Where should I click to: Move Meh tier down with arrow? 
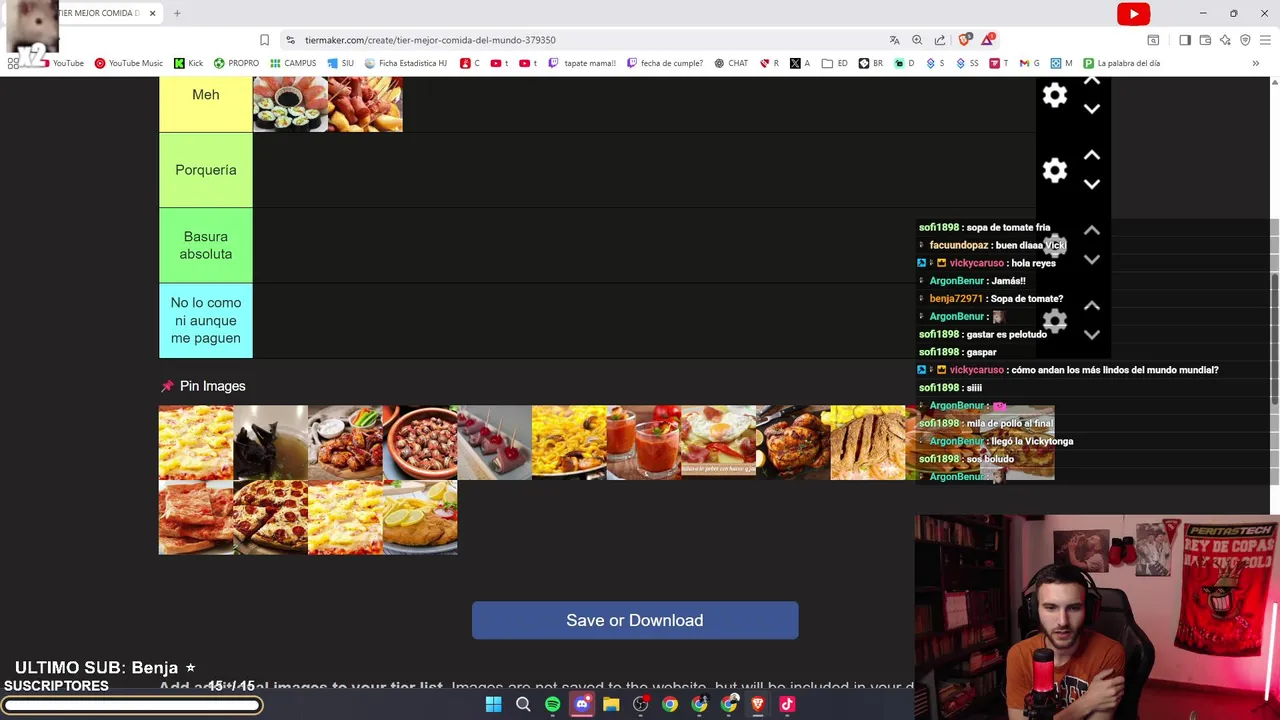[1092, 109]
